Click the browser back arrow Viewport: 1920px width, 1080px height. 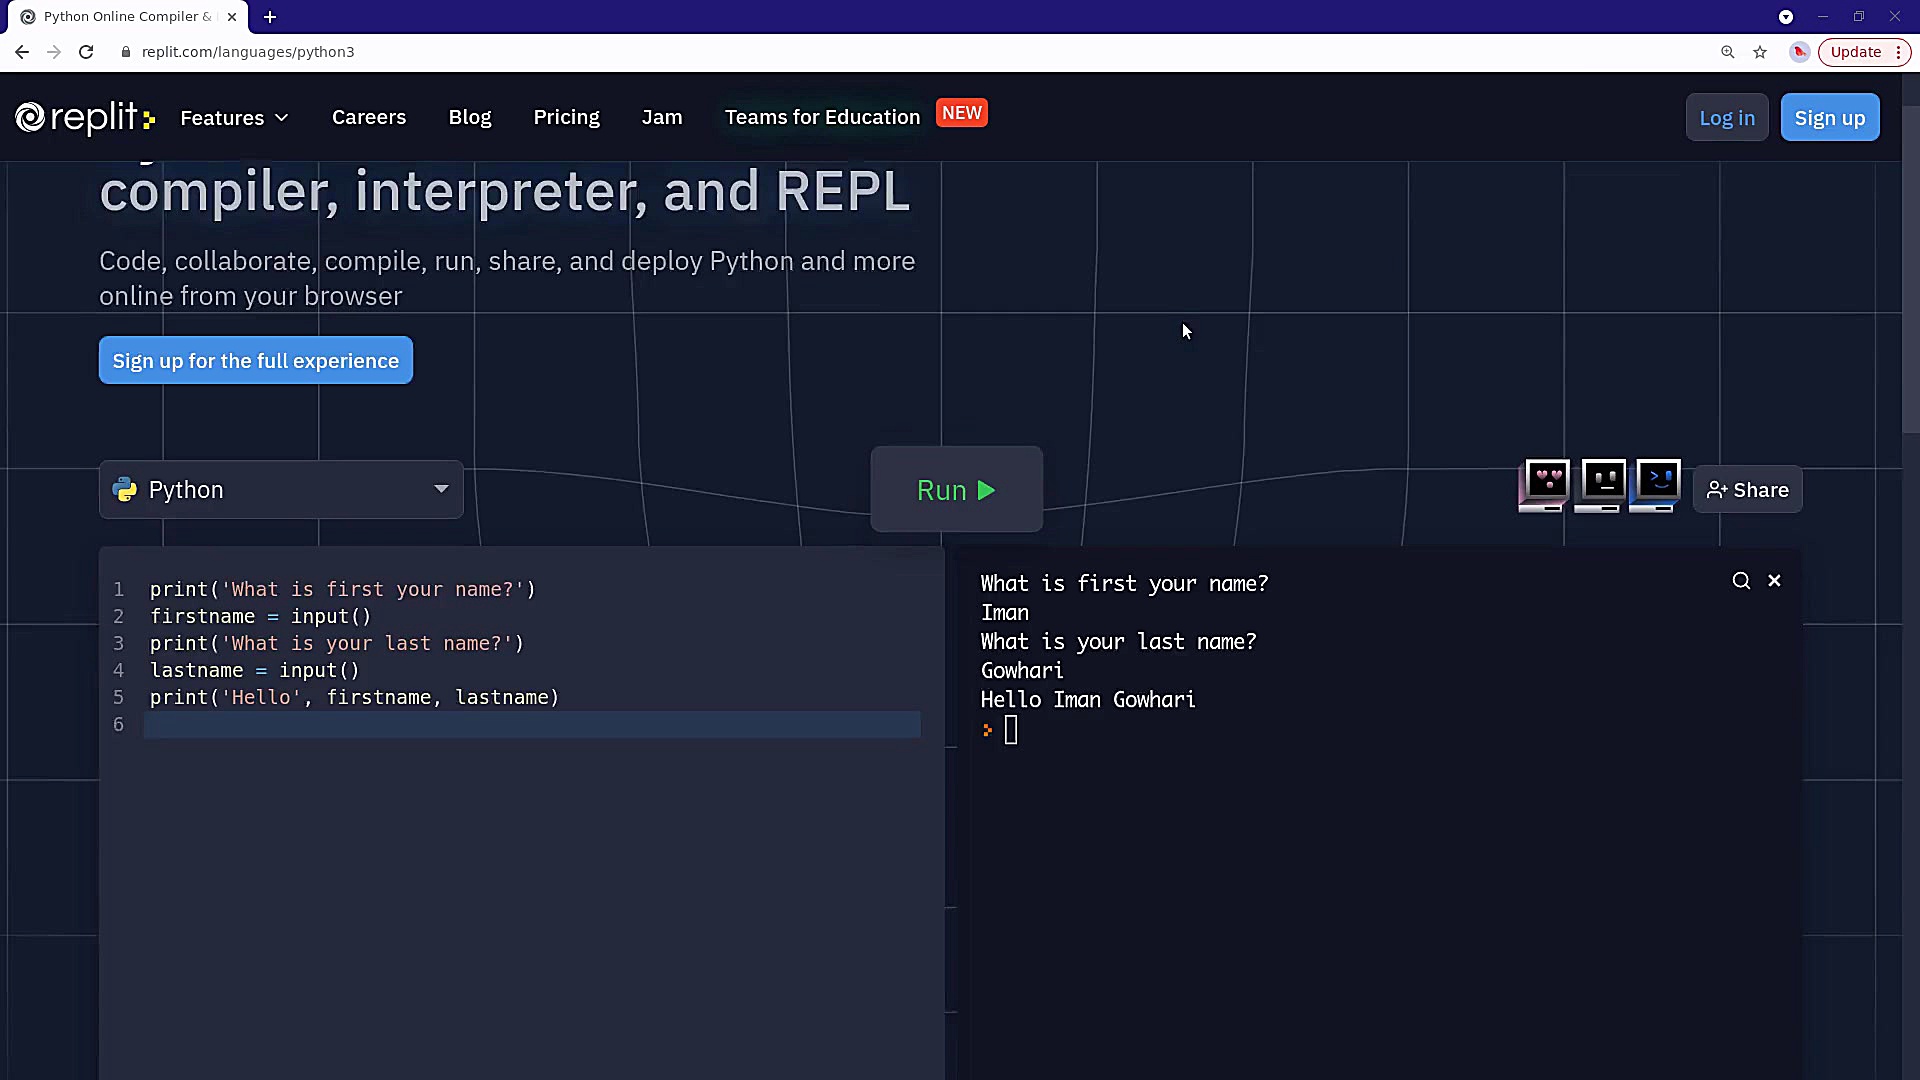(22, 52)
